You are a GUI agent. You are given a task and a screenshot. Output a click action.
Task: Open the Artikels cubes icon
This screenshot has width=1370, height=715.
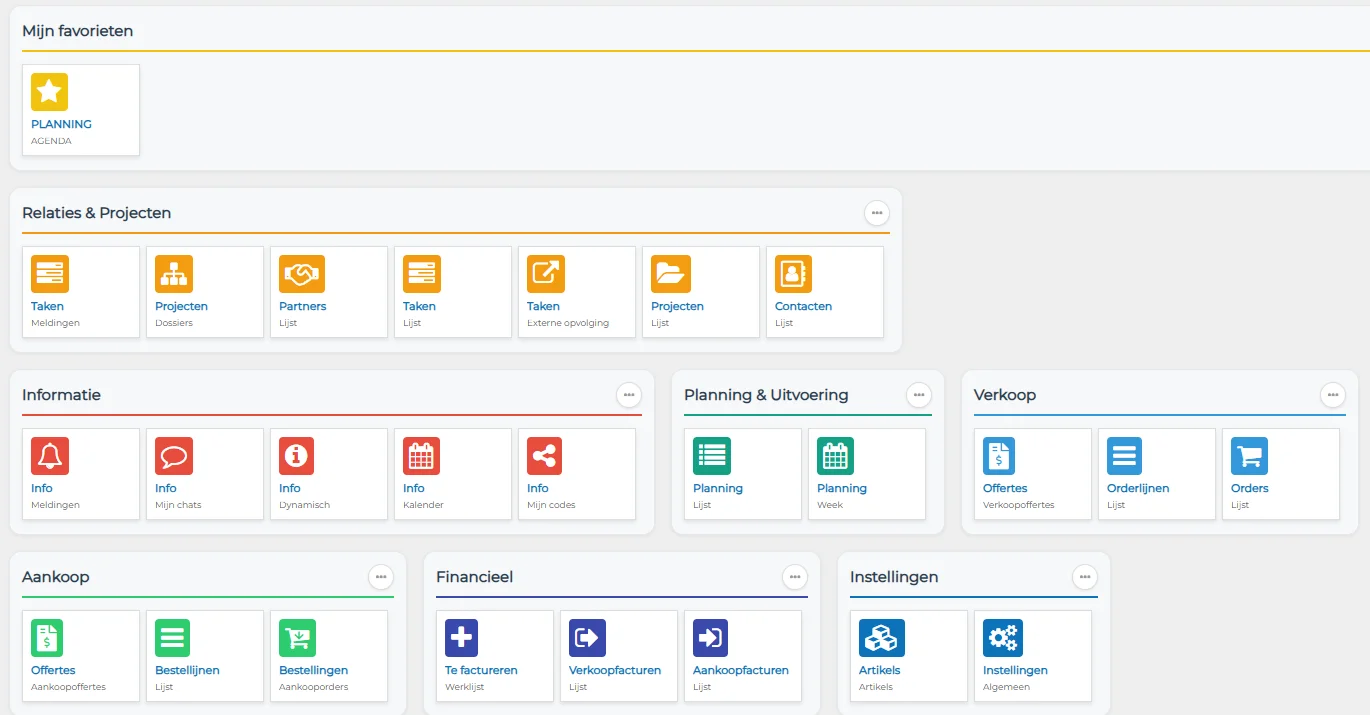click(882, 638)
